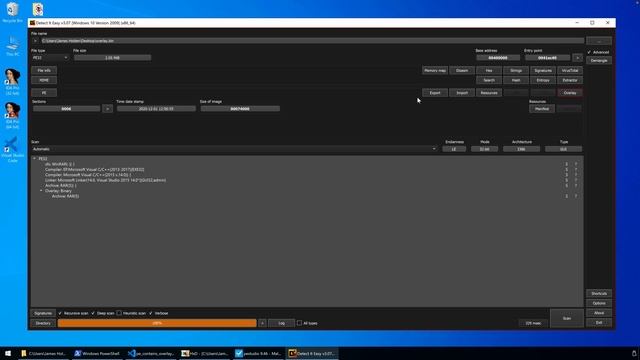The width and height of the screenshot is (640, 360).
Task: Open the Strings view
Action: (x=516, y=71)
